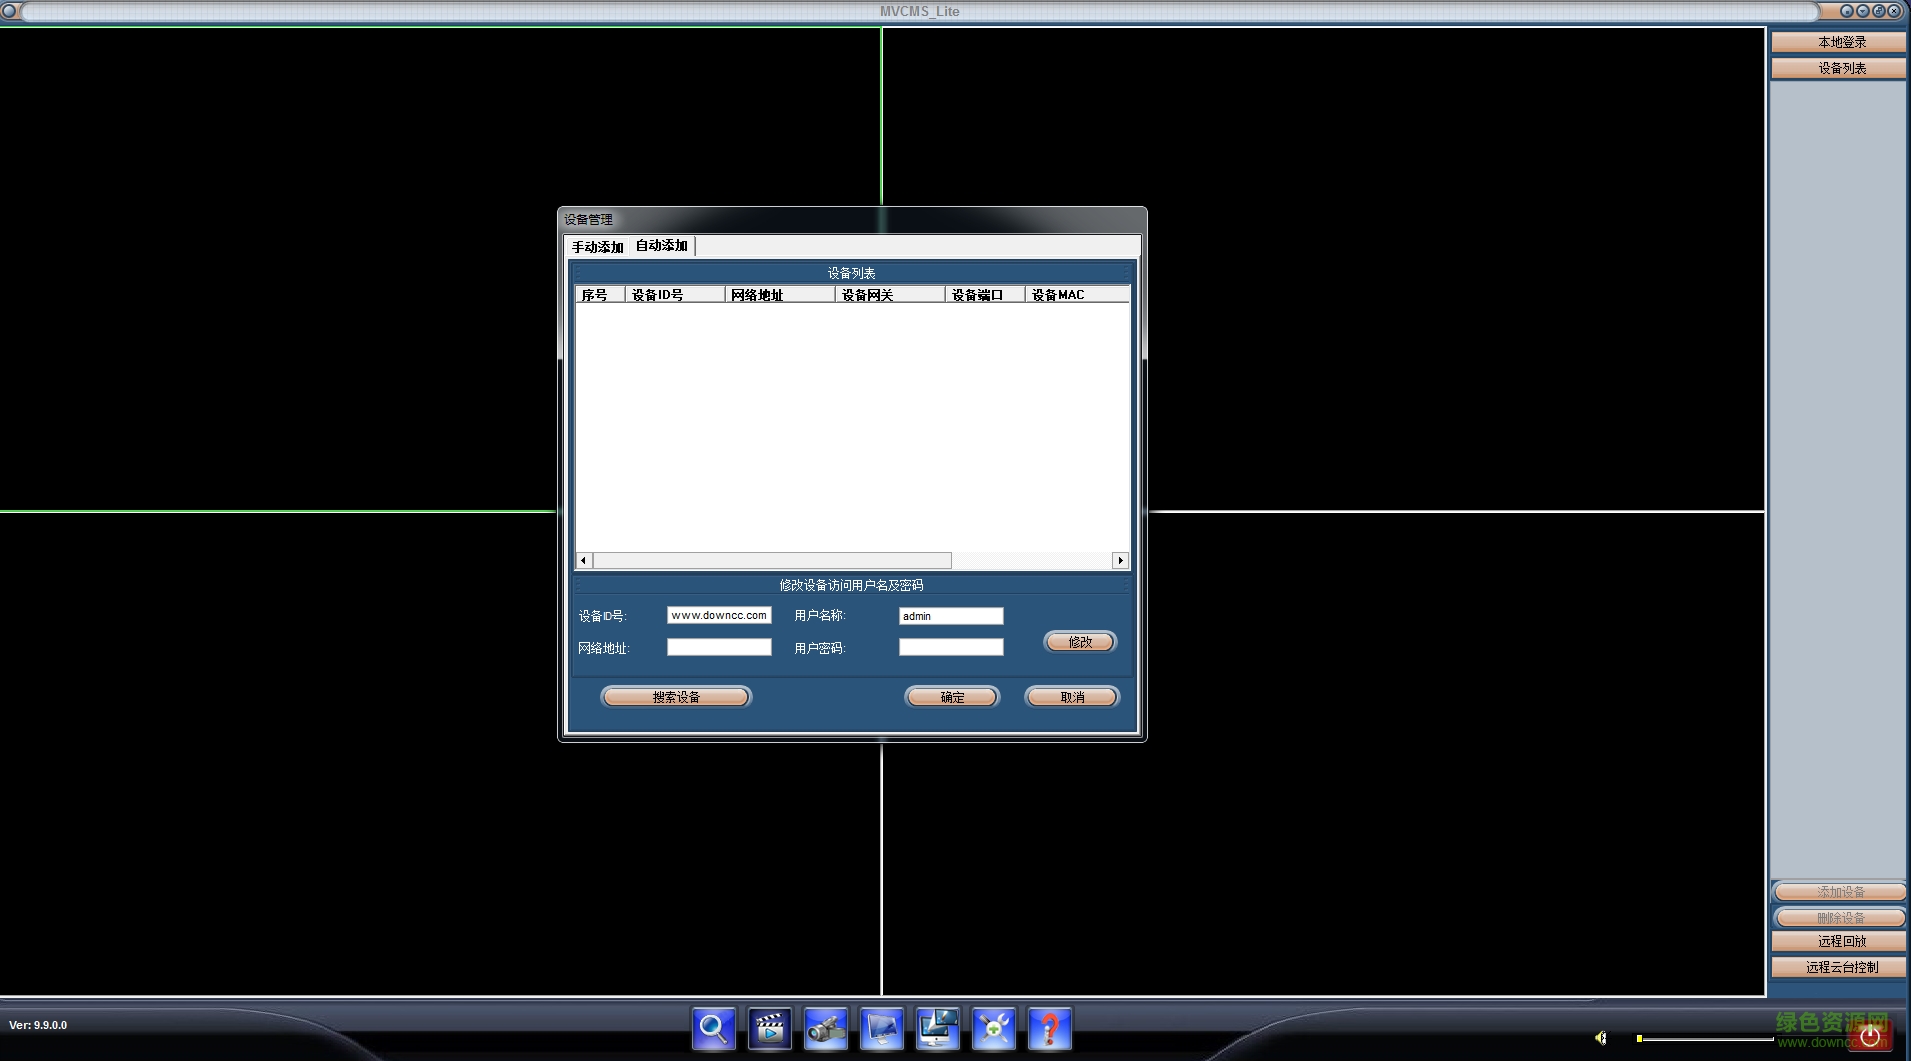Click the device list right scroll arrow
Viewport: 1911px width, 1061px height.
pyautogui.click(x=1120, y=561)
